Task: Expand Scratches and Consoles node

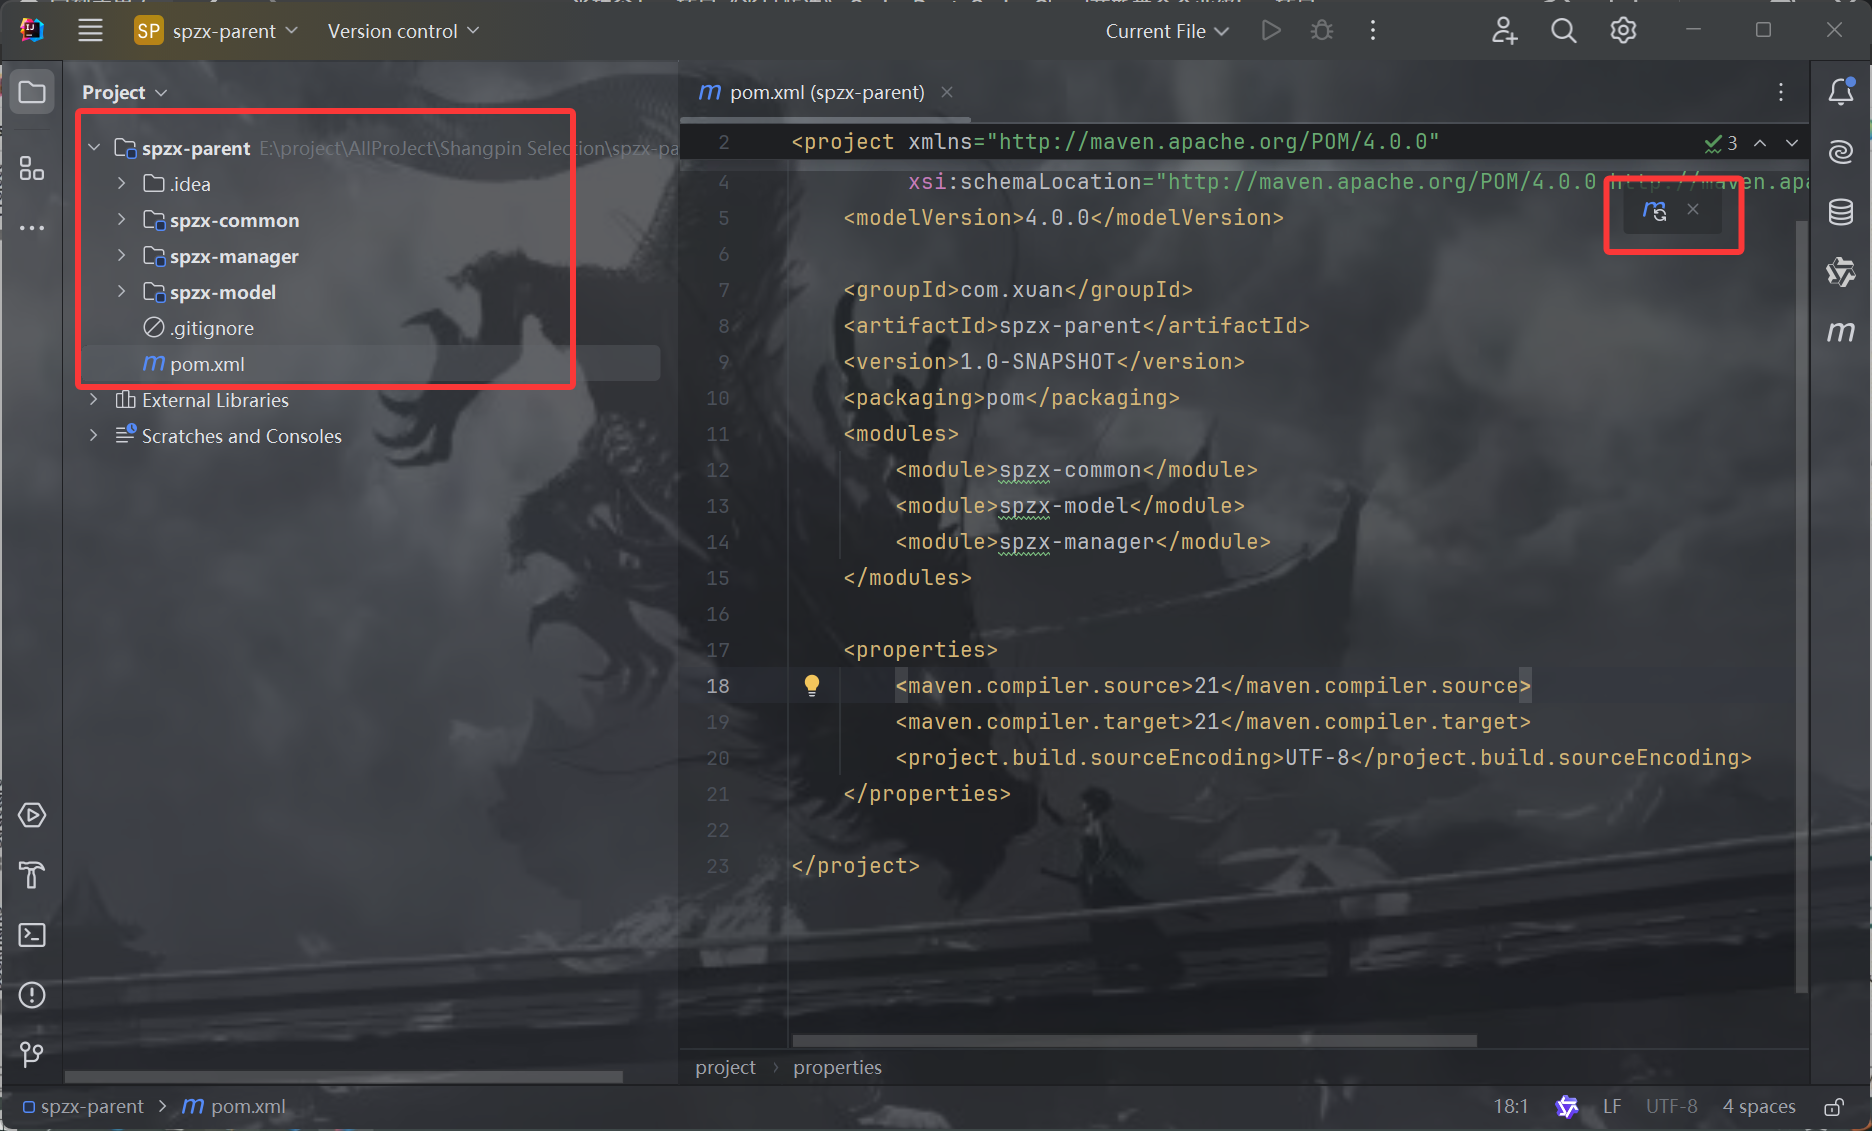Action: point(94,436)
